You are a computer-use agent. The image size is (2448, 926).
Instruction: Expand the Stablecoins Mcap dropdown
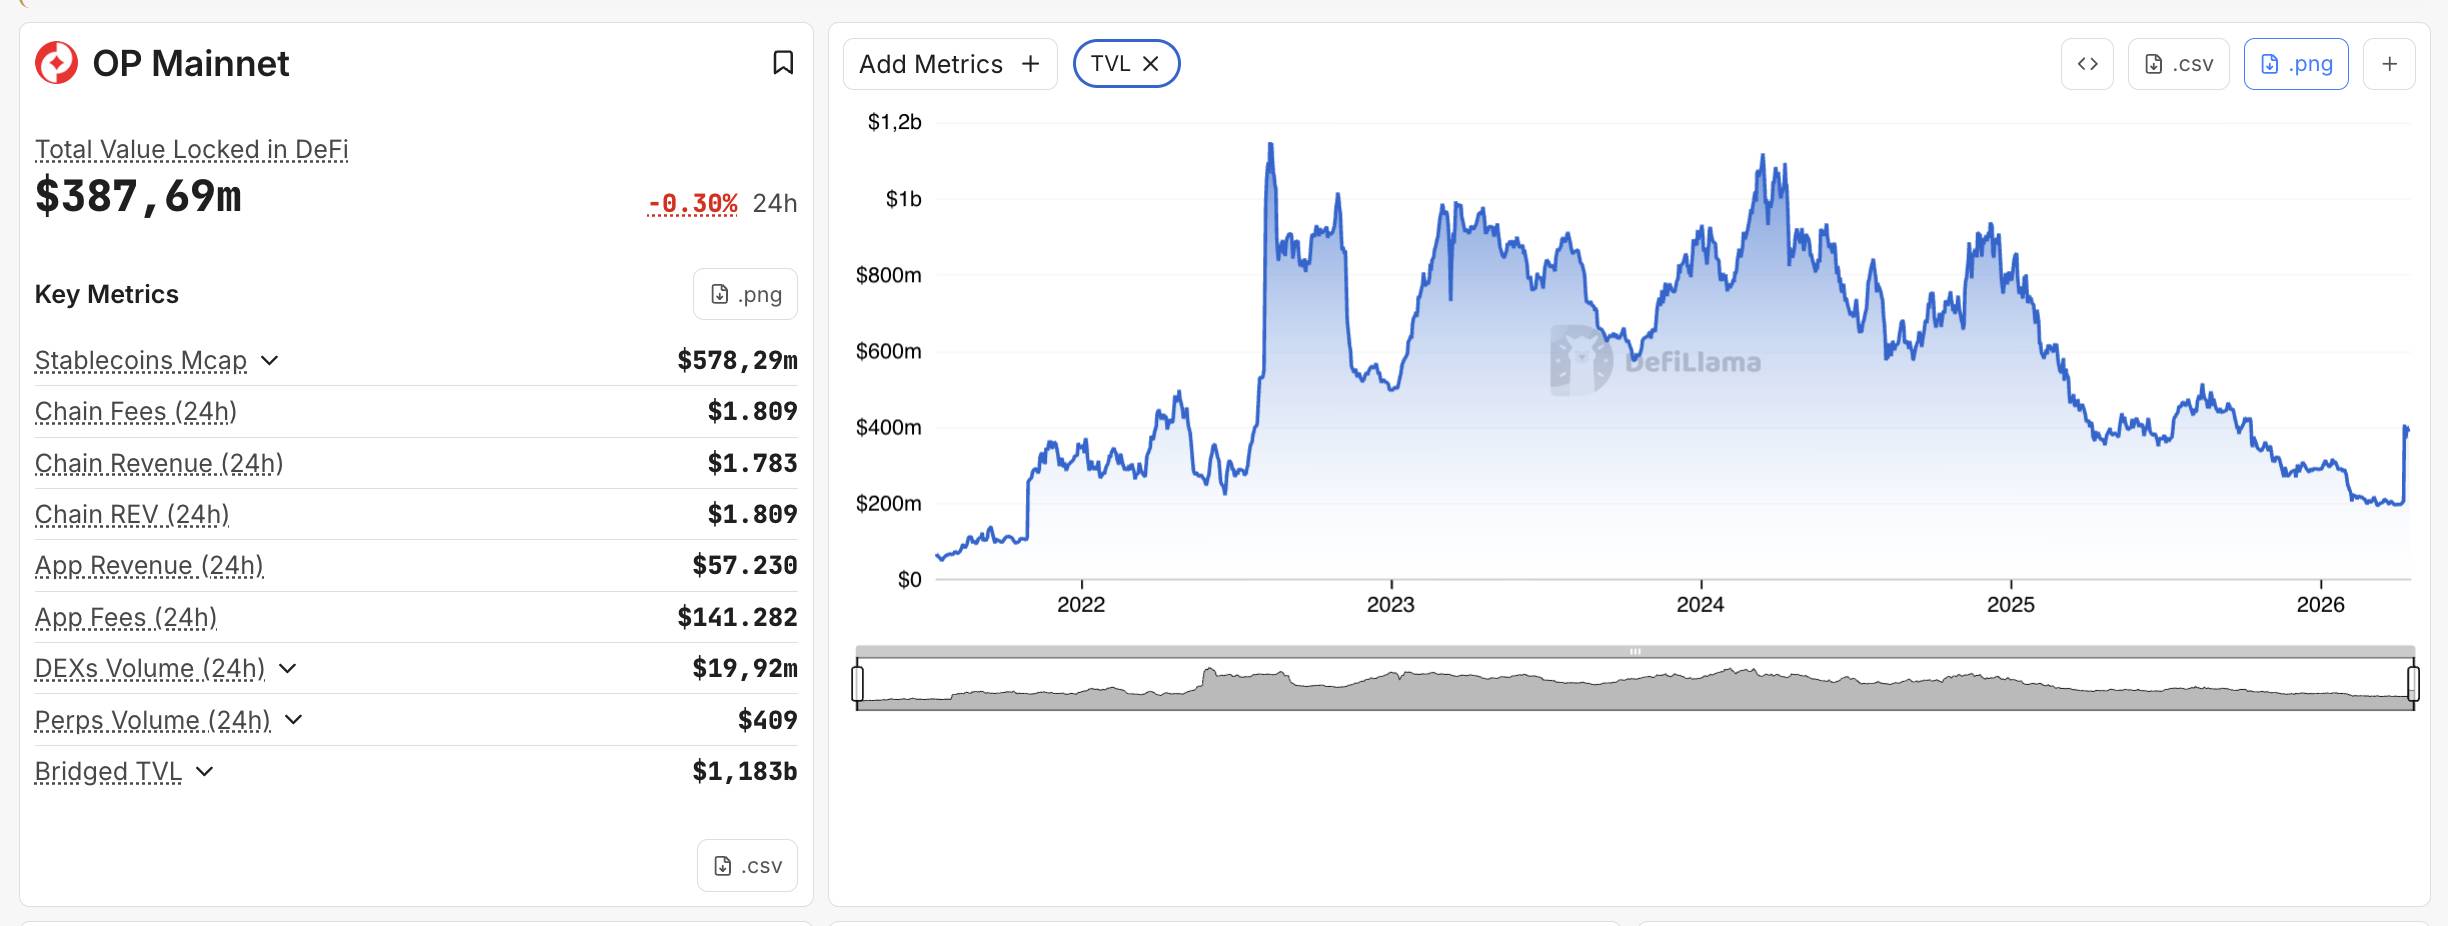(x=269, y=361)
